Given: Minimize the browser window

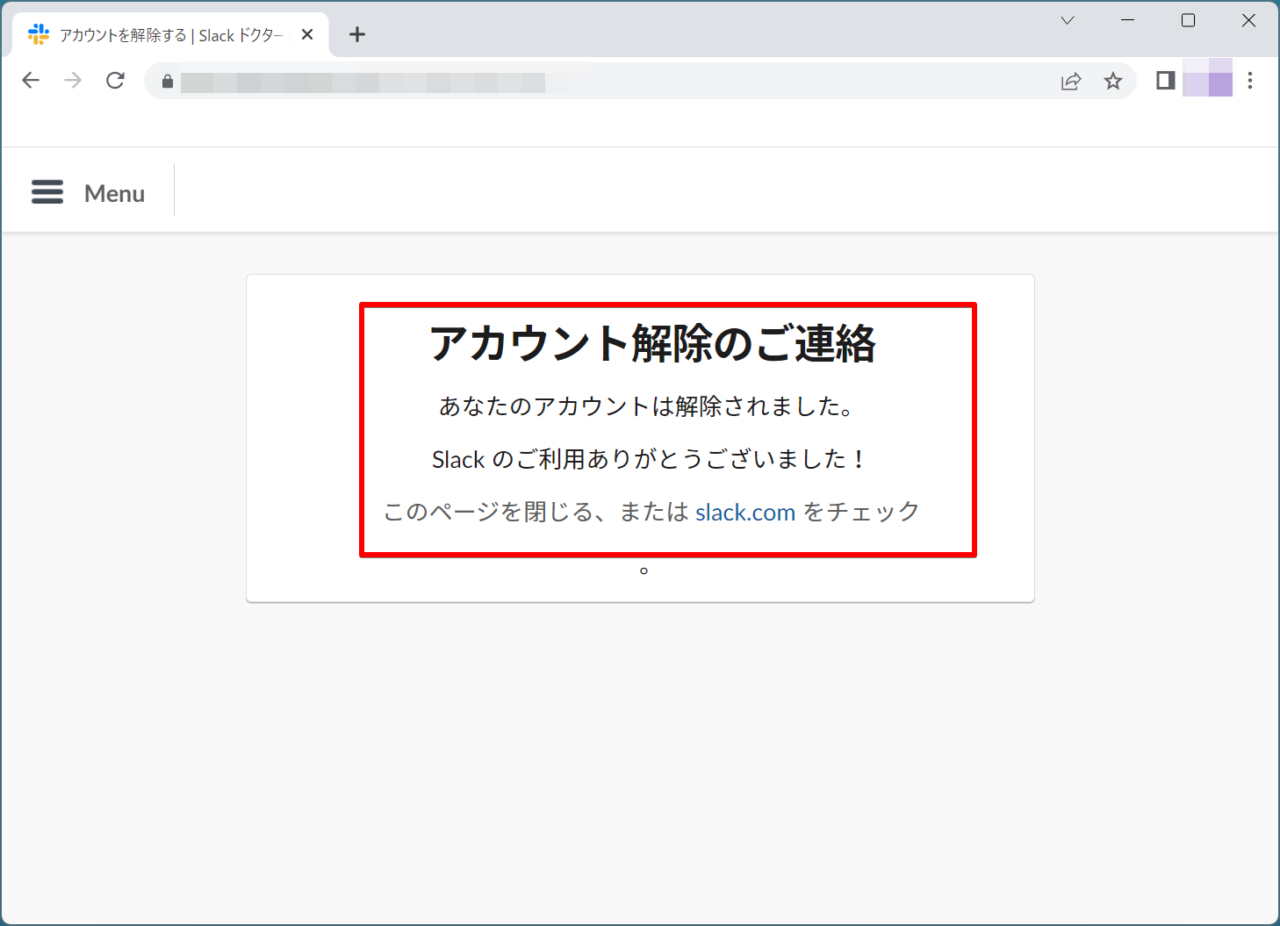Looking at the screenshot, I should point(1128,21).
